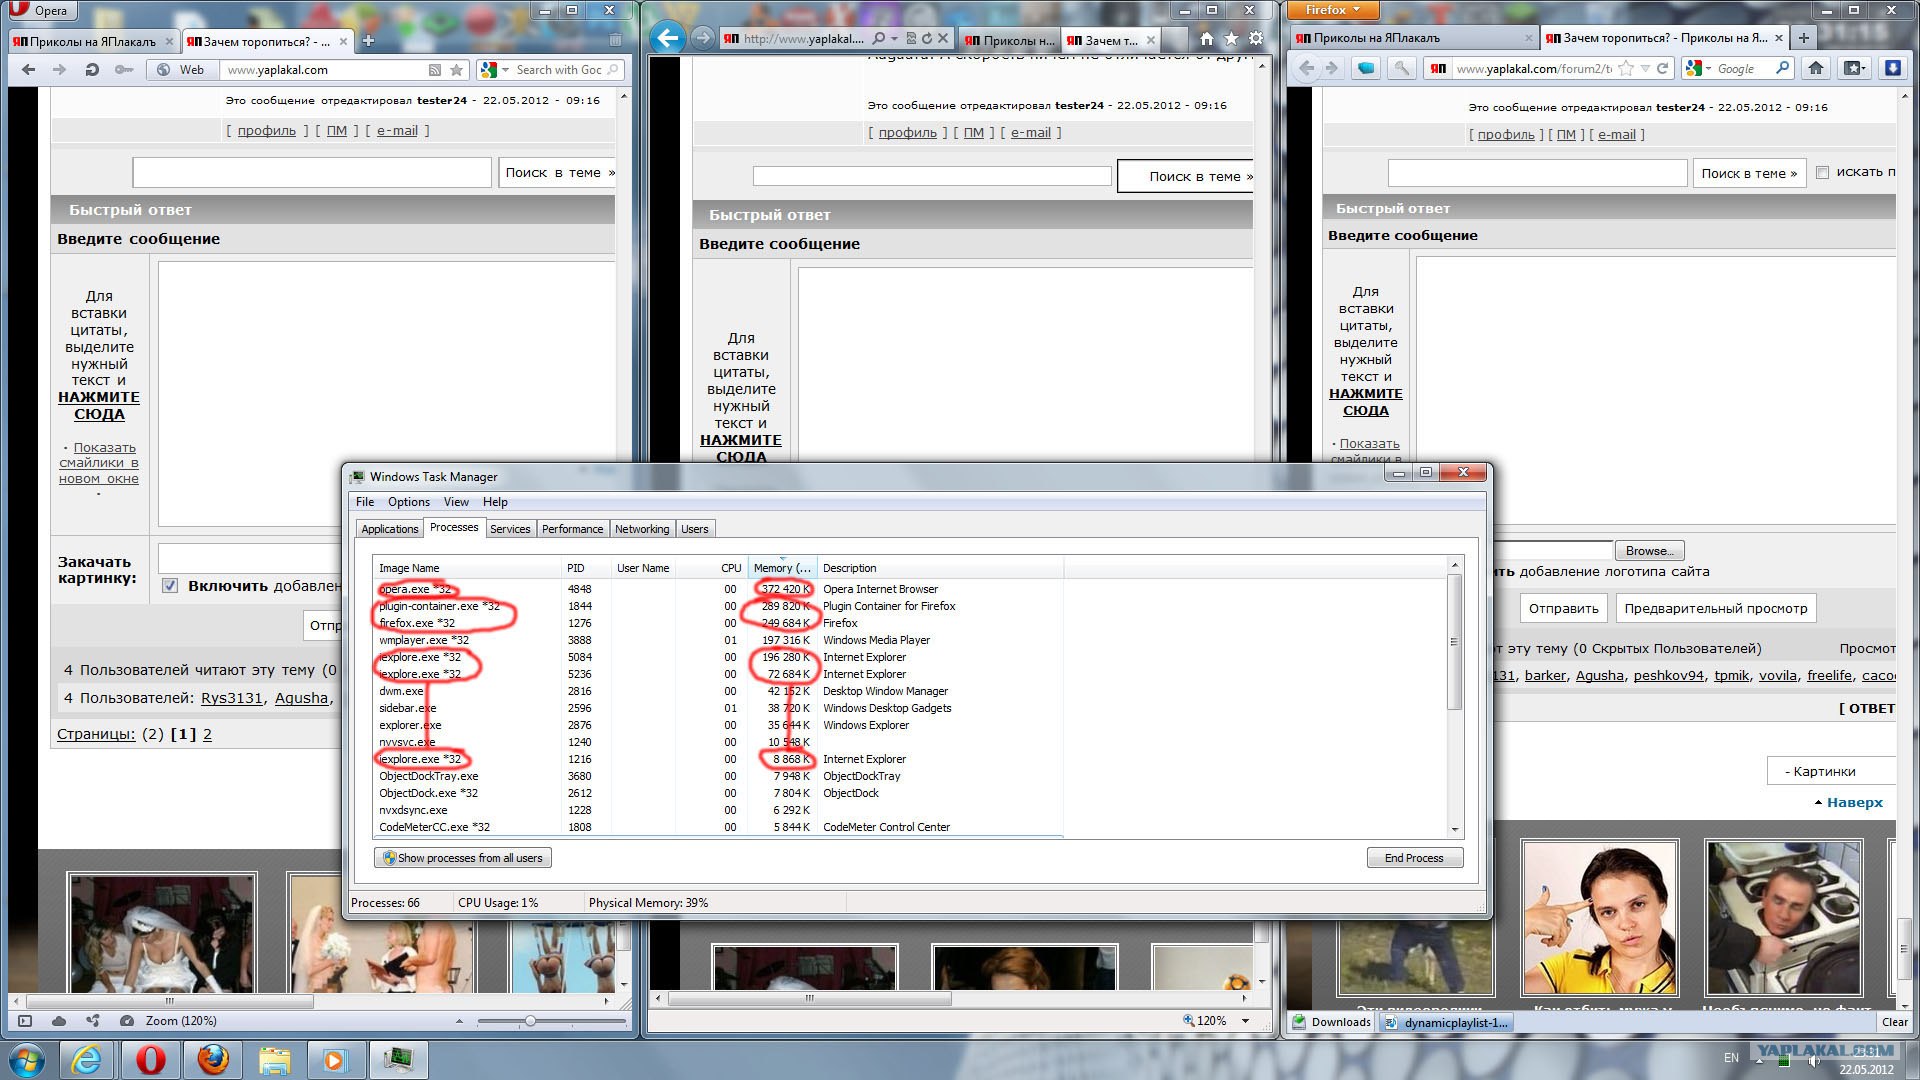The height and width of the screenshot is (1080, 1920).
Task: Refresh the page in Internet Explorer
Action: (927, 39)
